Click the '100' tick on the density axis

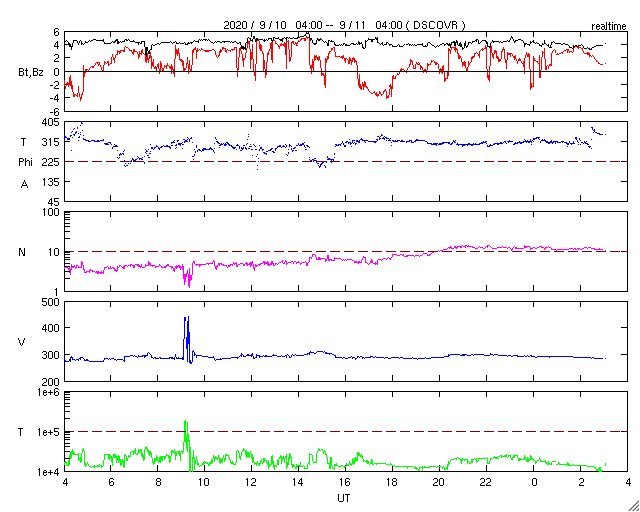(52, 213)
